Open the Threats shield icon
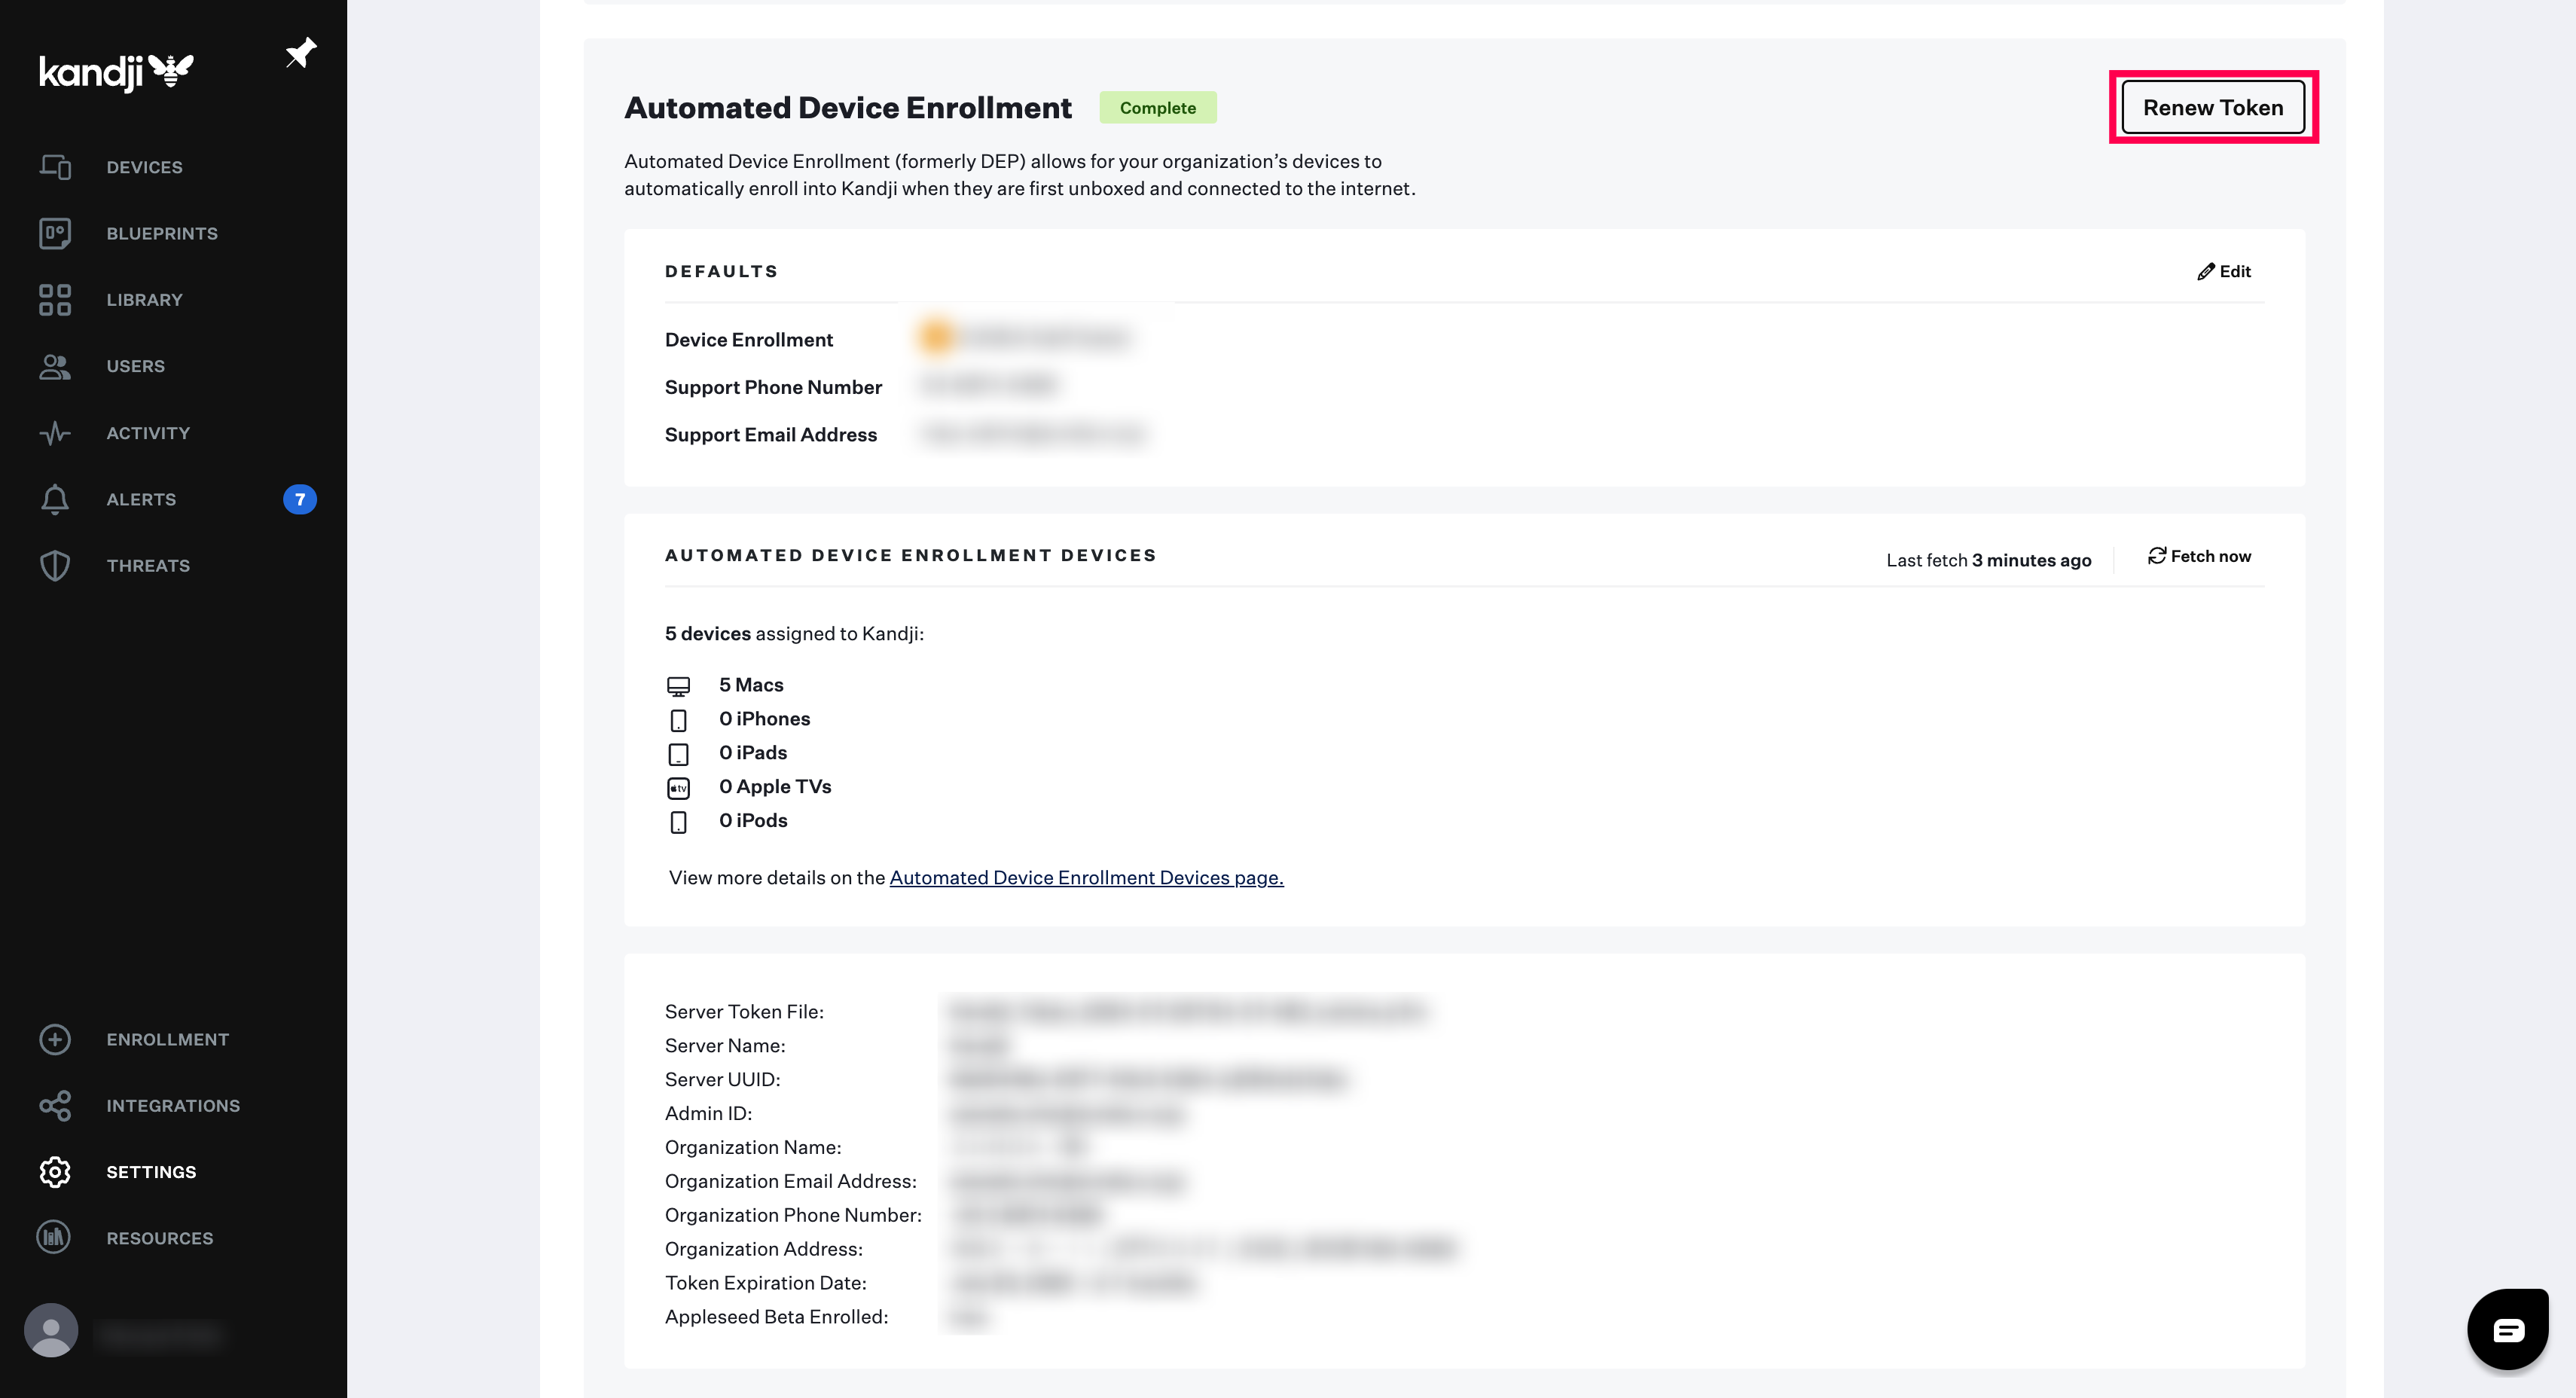This screenshot has width=2576, height=1398. (55, 566)
